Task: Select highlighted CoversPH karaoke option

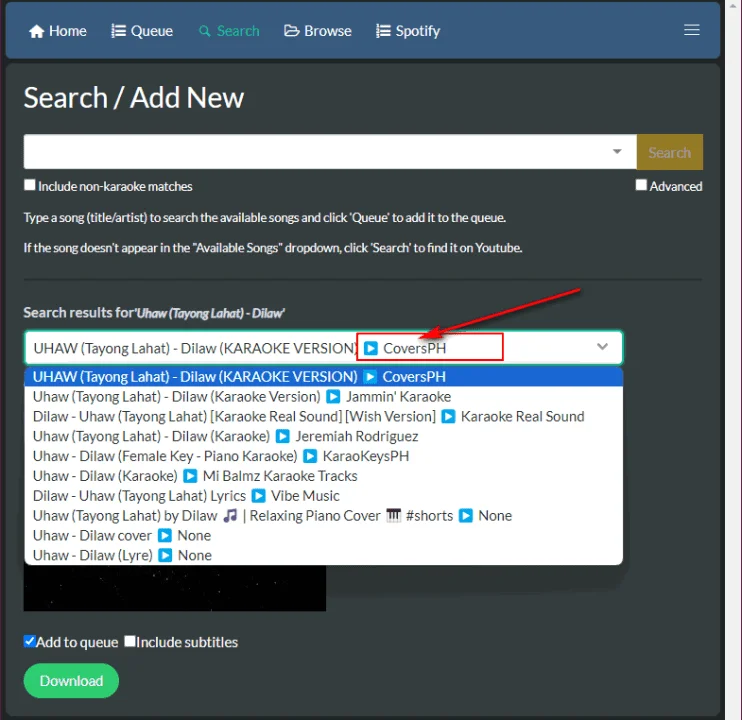Action: pyautogui.click(x=323, y=377)
